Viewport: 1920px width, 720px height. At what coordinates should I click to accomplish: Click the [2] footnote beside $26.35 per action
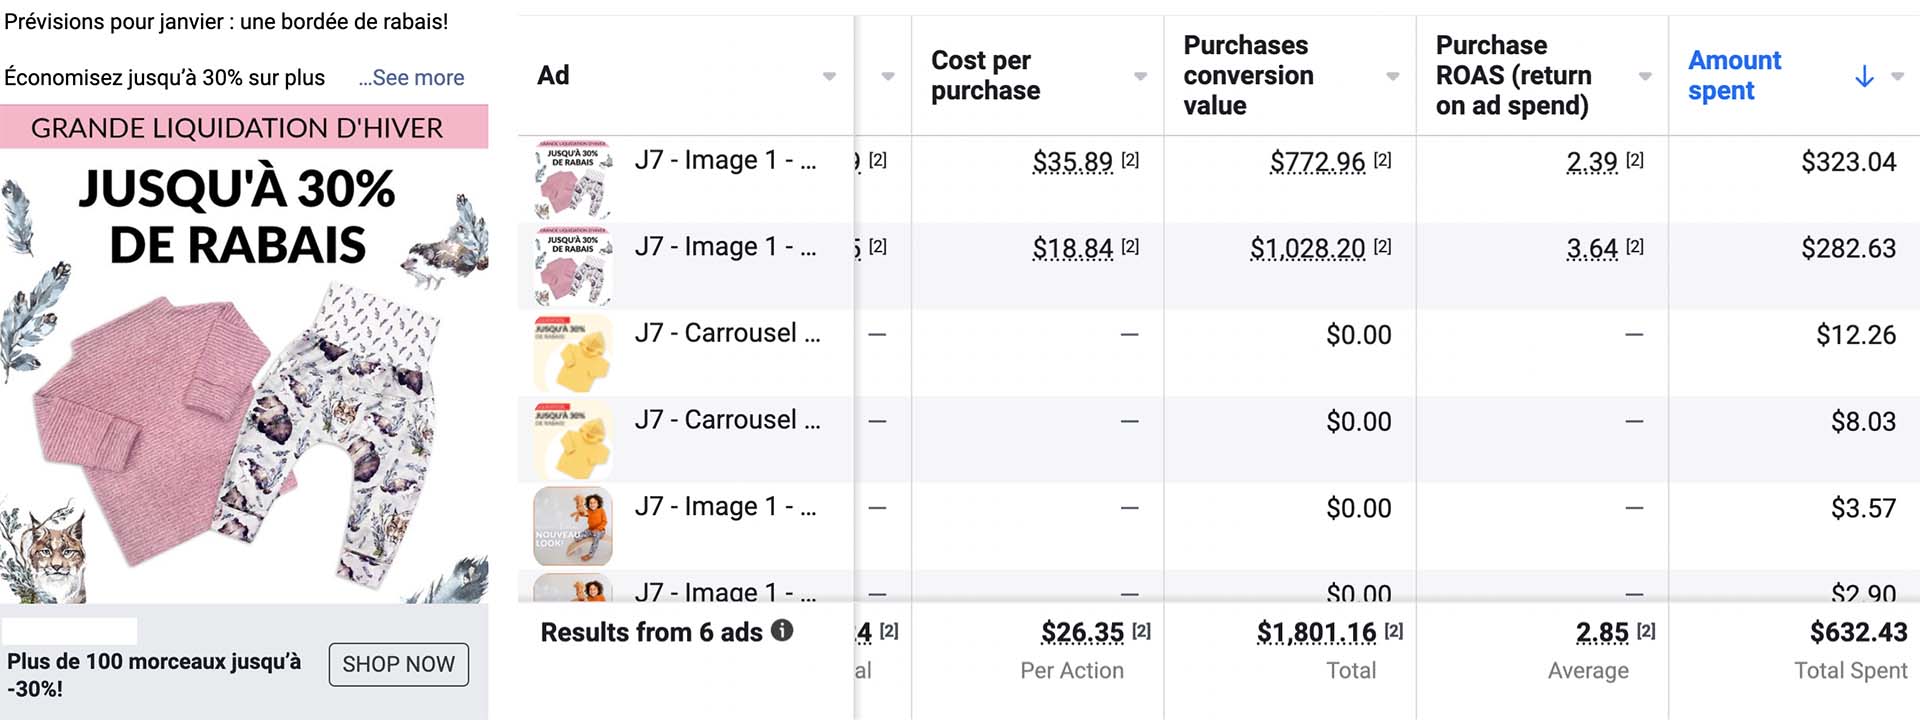coord(1141,631)
